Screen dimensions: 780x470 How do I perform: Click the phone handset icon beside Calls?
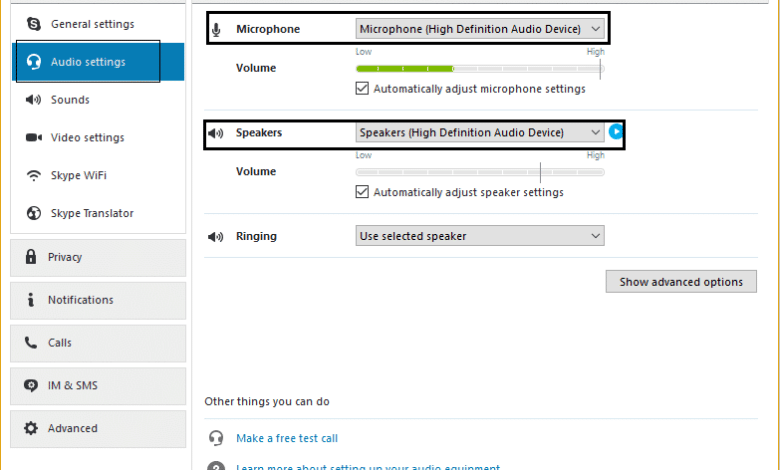tap(31, 342)
